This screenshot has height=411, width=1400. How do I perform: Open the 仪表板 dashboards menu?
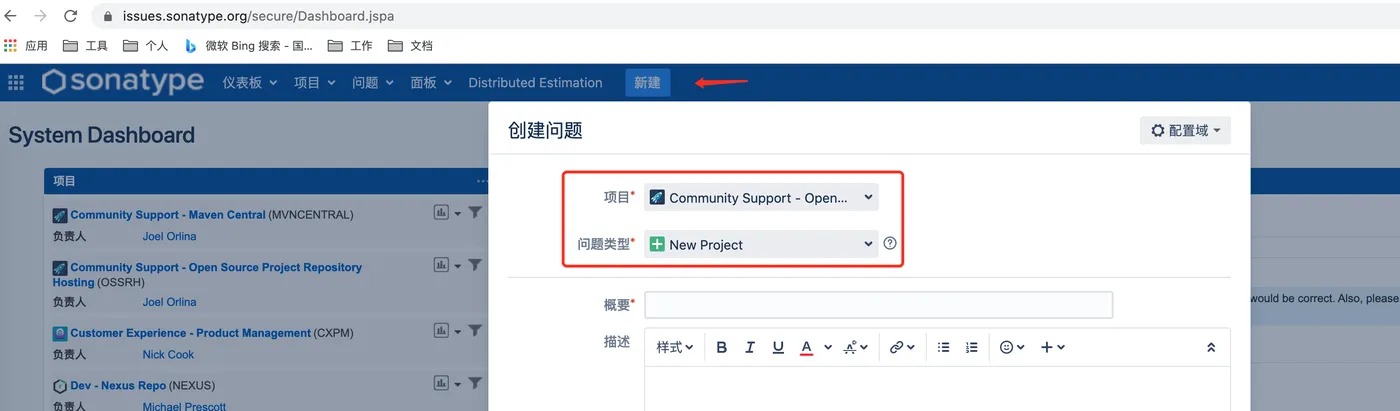pyautogui.click(x=249, y=83)
